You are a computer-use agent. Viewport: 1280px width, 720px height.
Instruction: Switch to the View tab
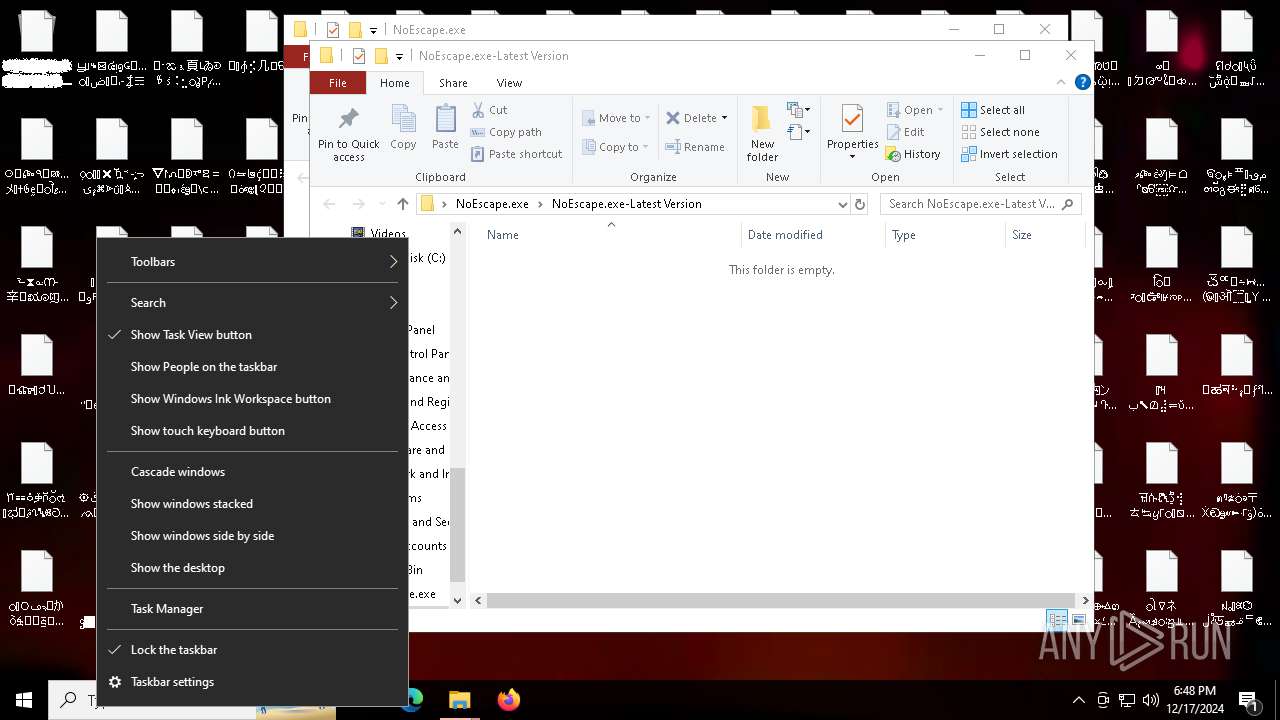pyautogui.click(x=509, y=83)
